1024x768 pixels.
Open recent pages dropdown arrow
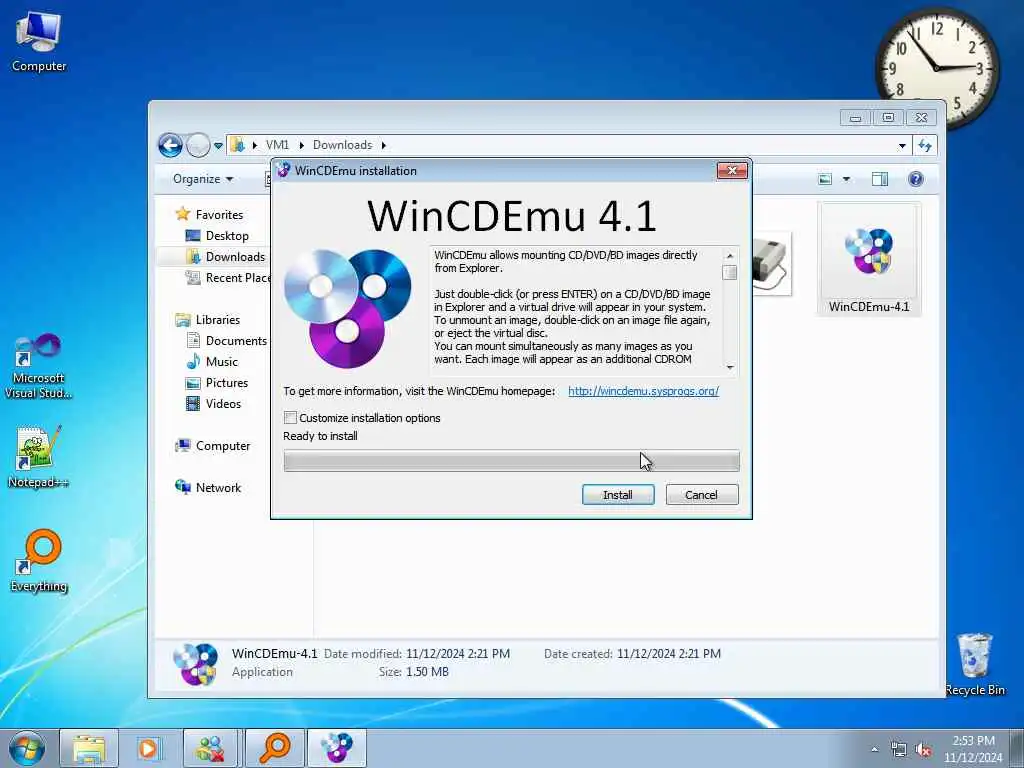[x=218, y=146]
